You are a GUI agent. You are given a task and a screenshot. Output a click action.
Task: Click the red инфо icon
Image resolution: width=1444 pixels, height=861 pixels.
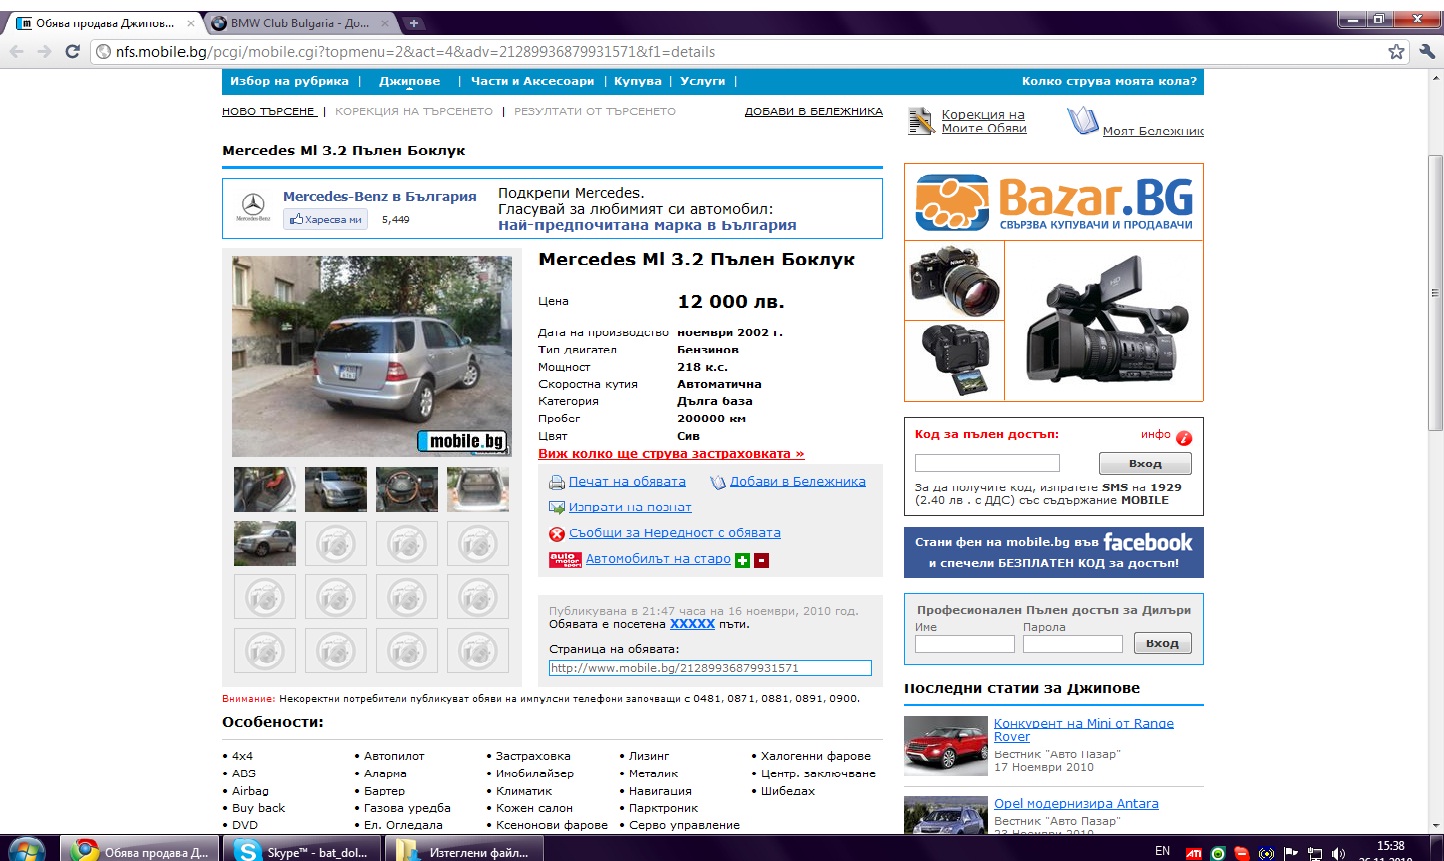tap(1183, 437)
